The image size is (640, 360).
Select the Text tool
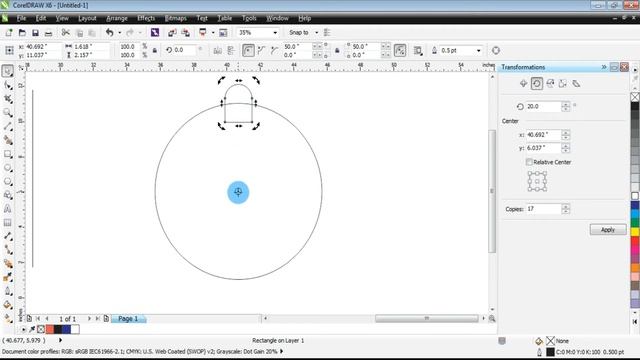coord(8,209)
